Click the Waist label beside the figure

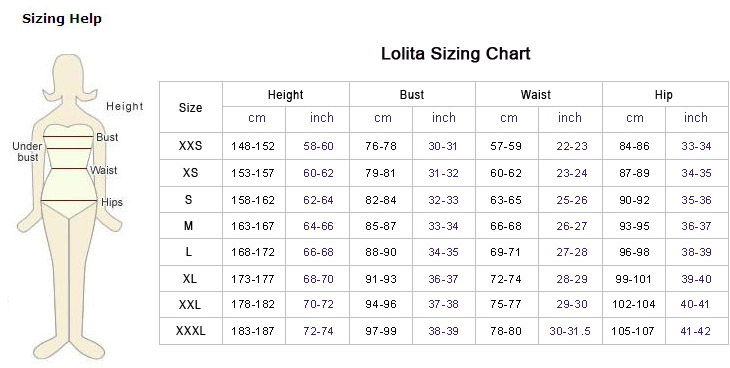tap(103, 170)
